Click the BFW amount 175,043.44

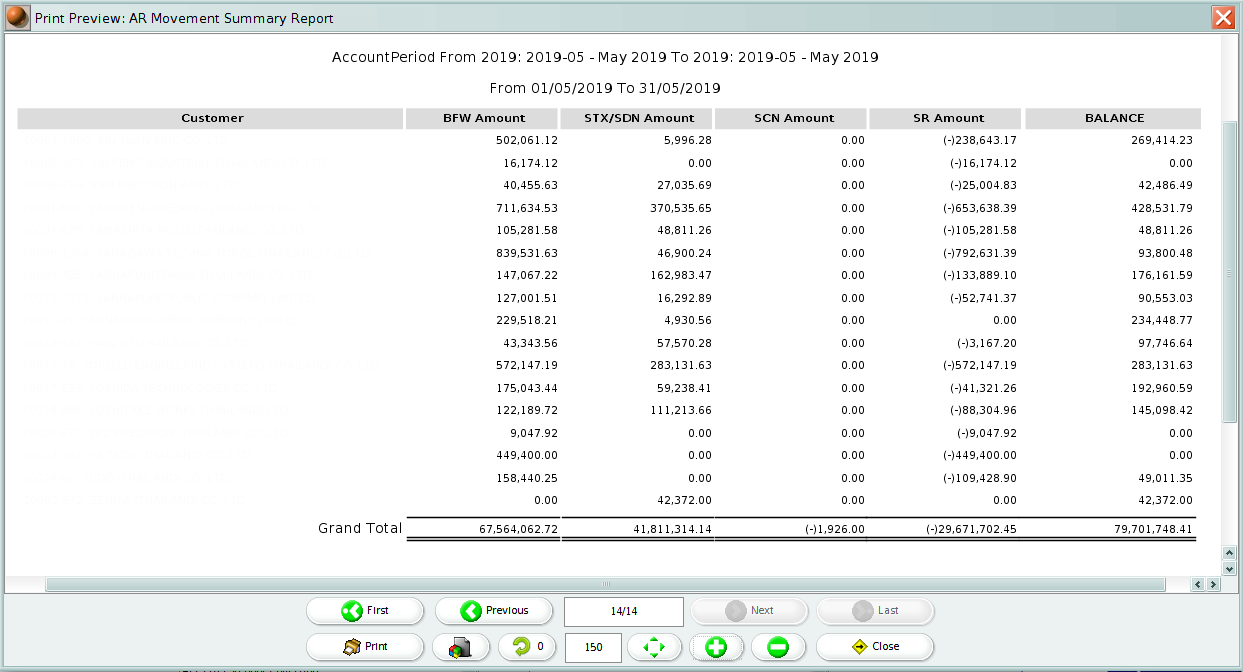coord(526,388)
